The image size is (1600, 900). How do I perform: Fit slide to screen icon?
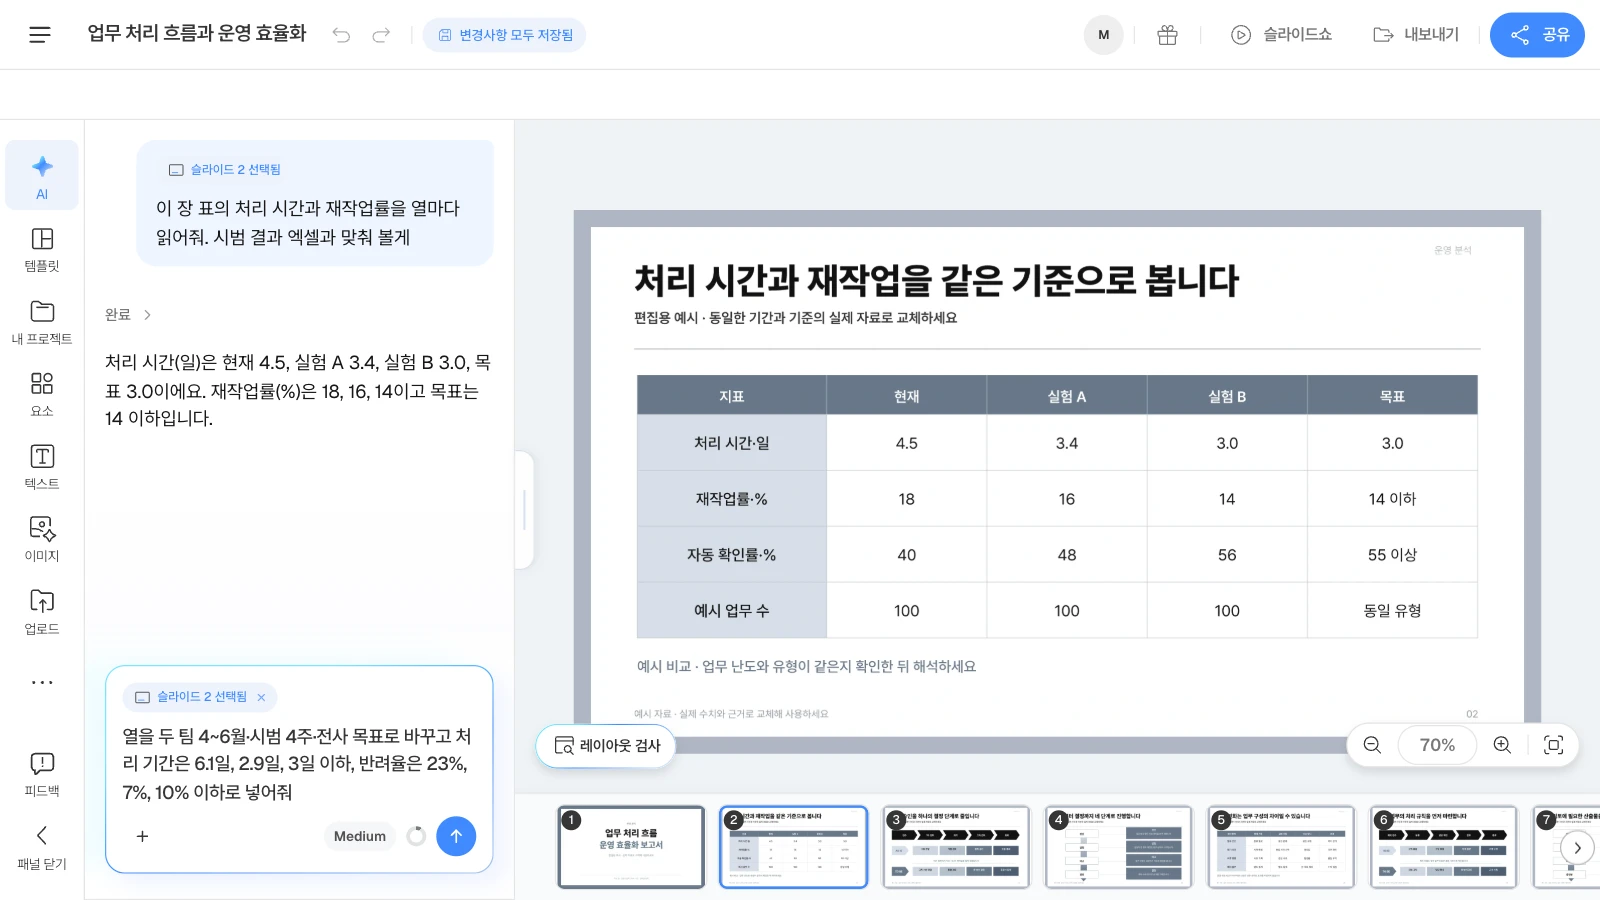[1553, 745]
